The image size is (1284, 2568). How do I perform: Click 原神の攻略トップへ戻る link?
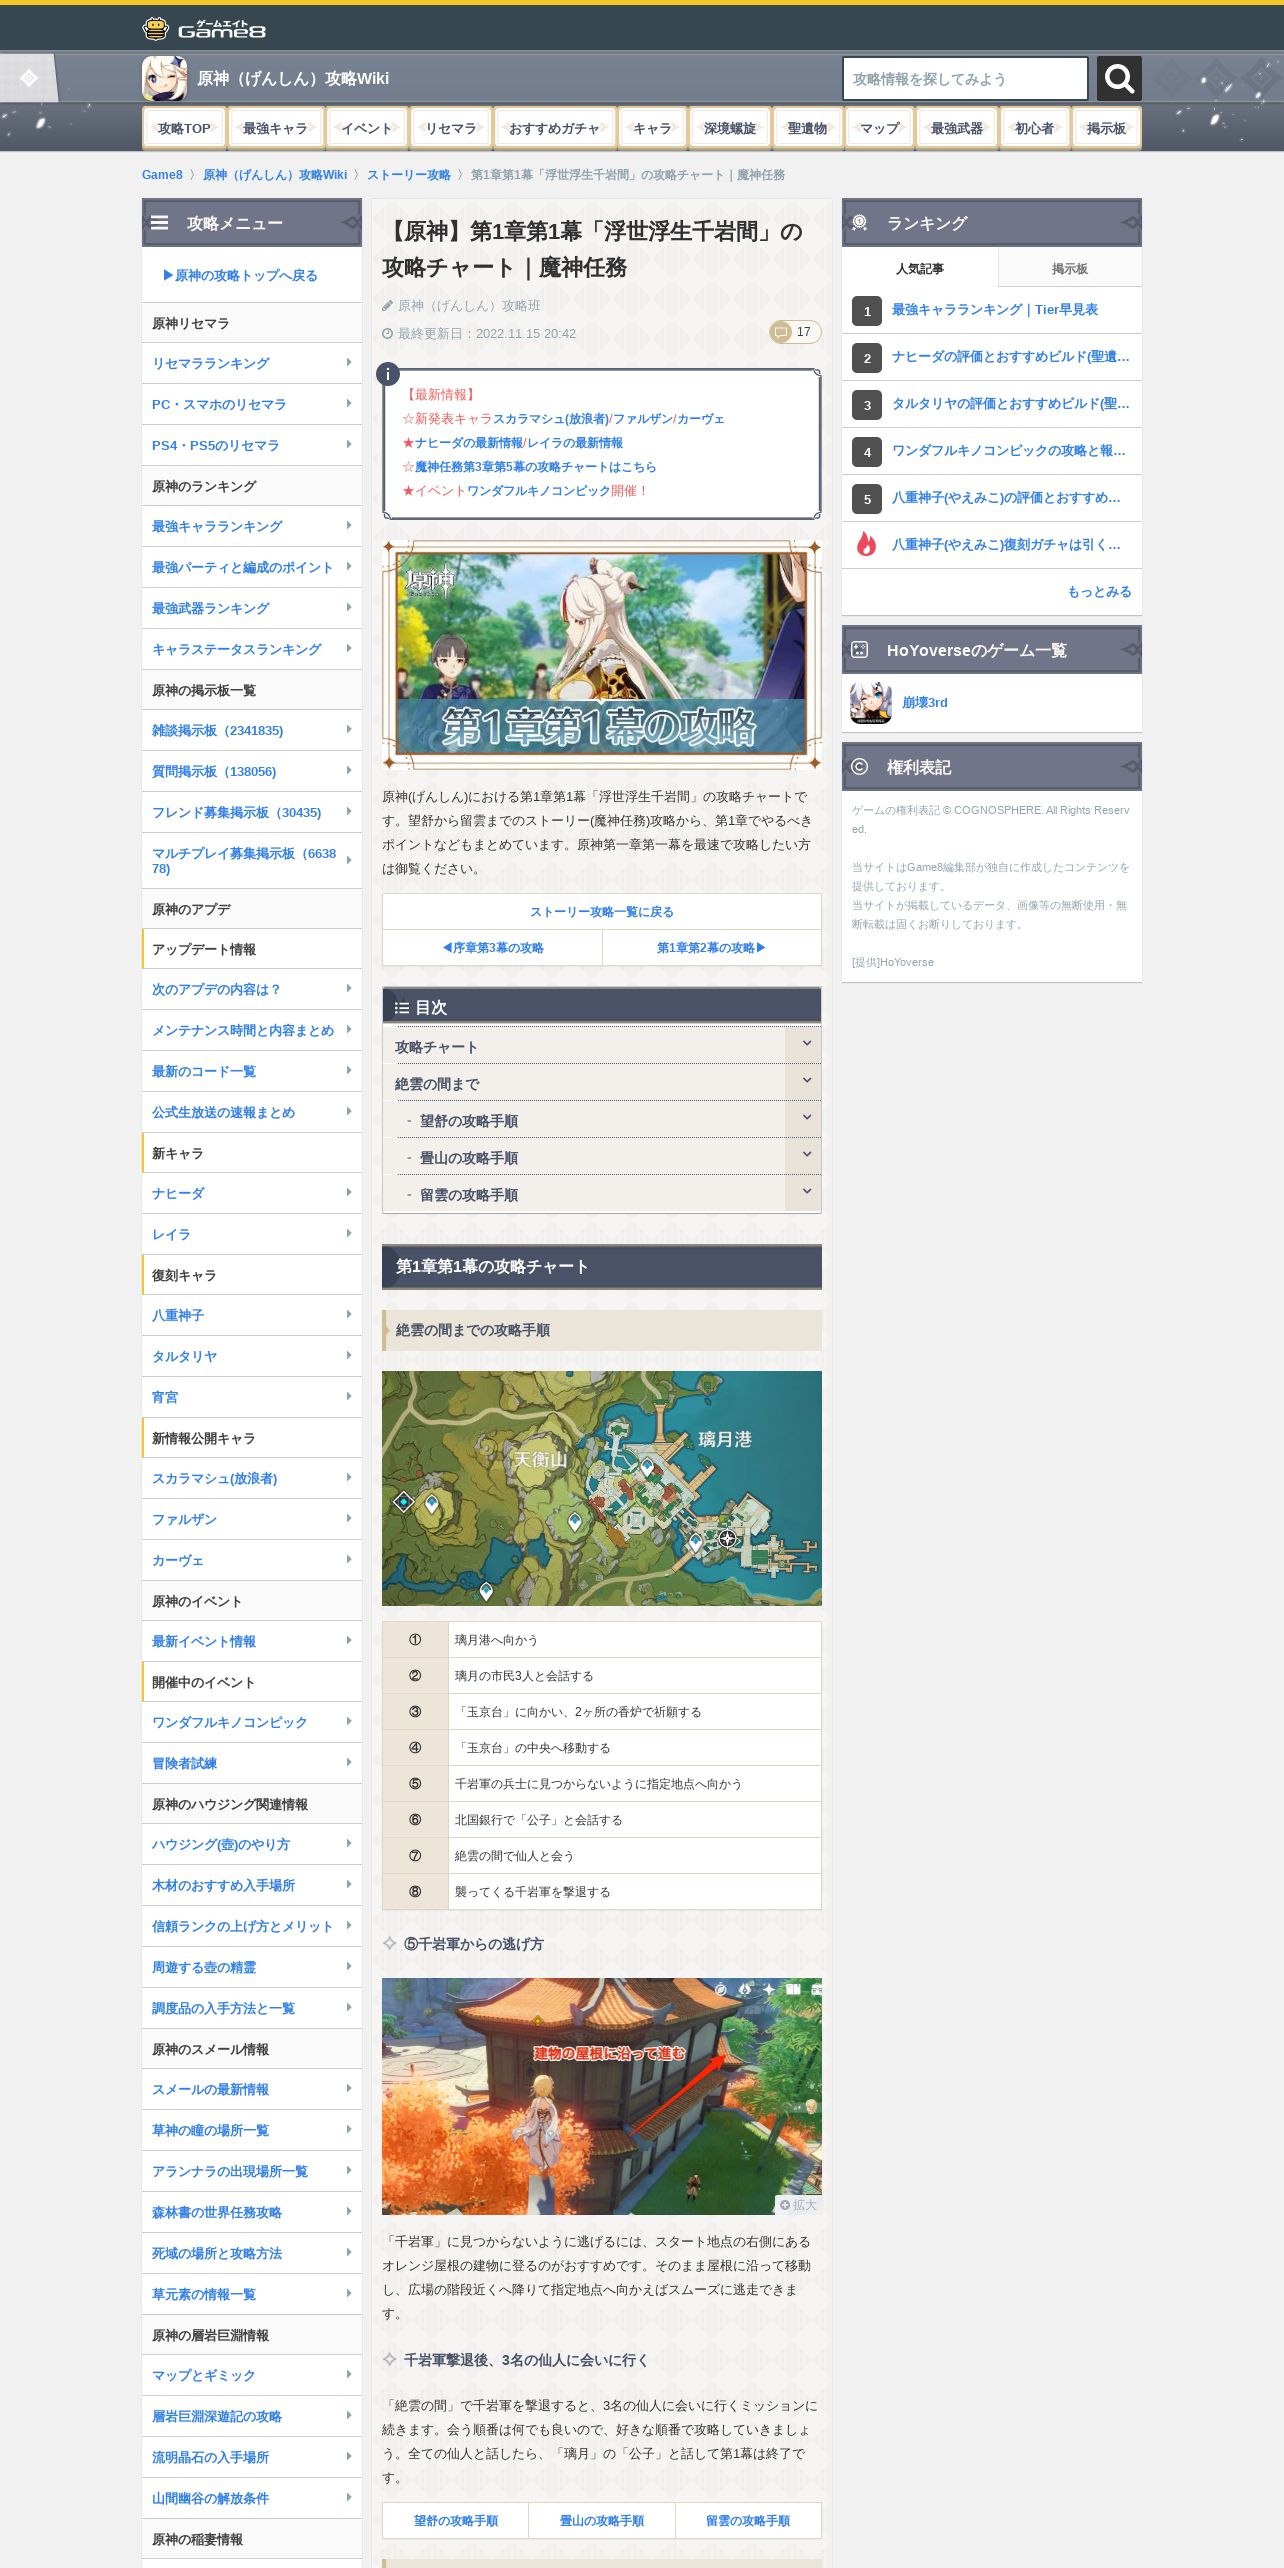pyautogui.click(x=241, y=275)
